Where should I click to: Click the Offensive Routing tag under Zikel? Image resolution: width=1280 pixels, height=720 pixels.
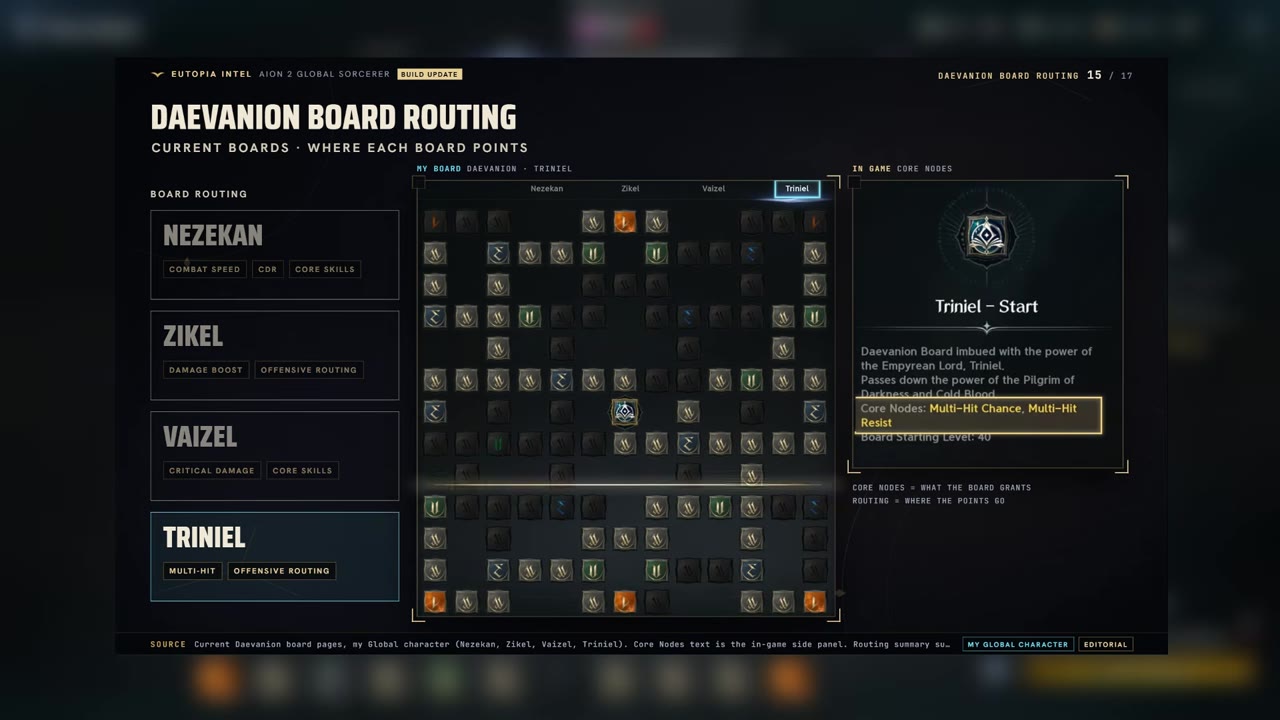tap(309, 370)
